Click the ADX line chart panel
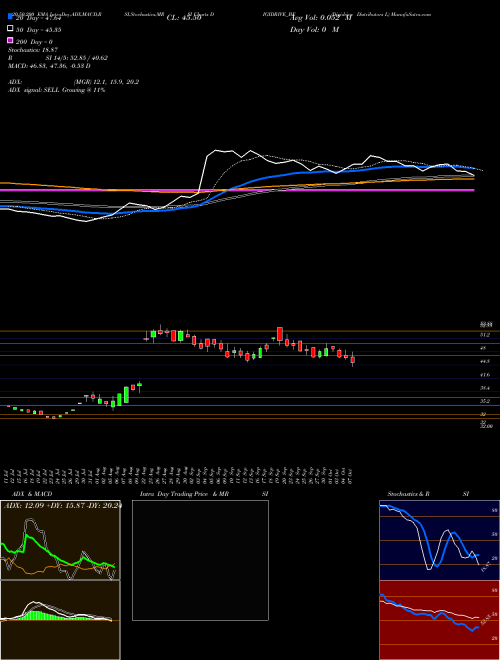 [x=60, y=540]
